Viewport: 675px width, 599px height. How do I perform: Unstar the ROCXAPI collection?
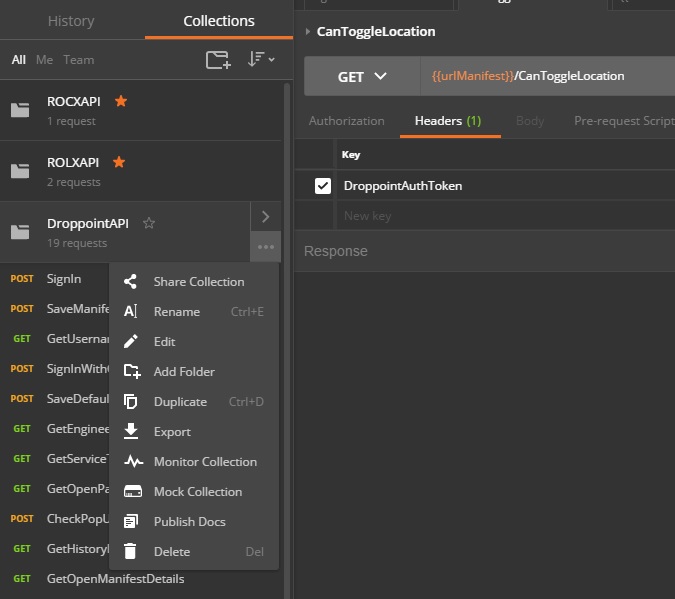(121, 101)
